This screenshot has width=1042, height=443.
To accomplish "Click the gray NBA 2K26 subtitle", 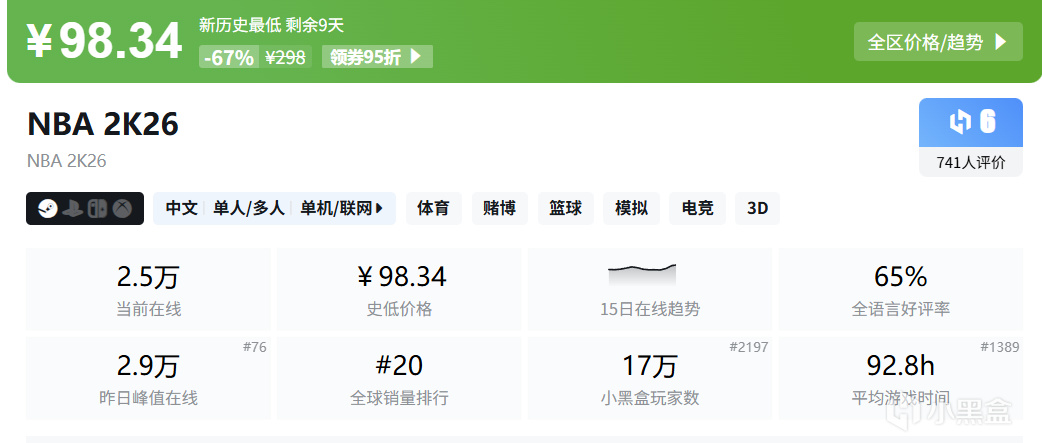I will (66, 161).
